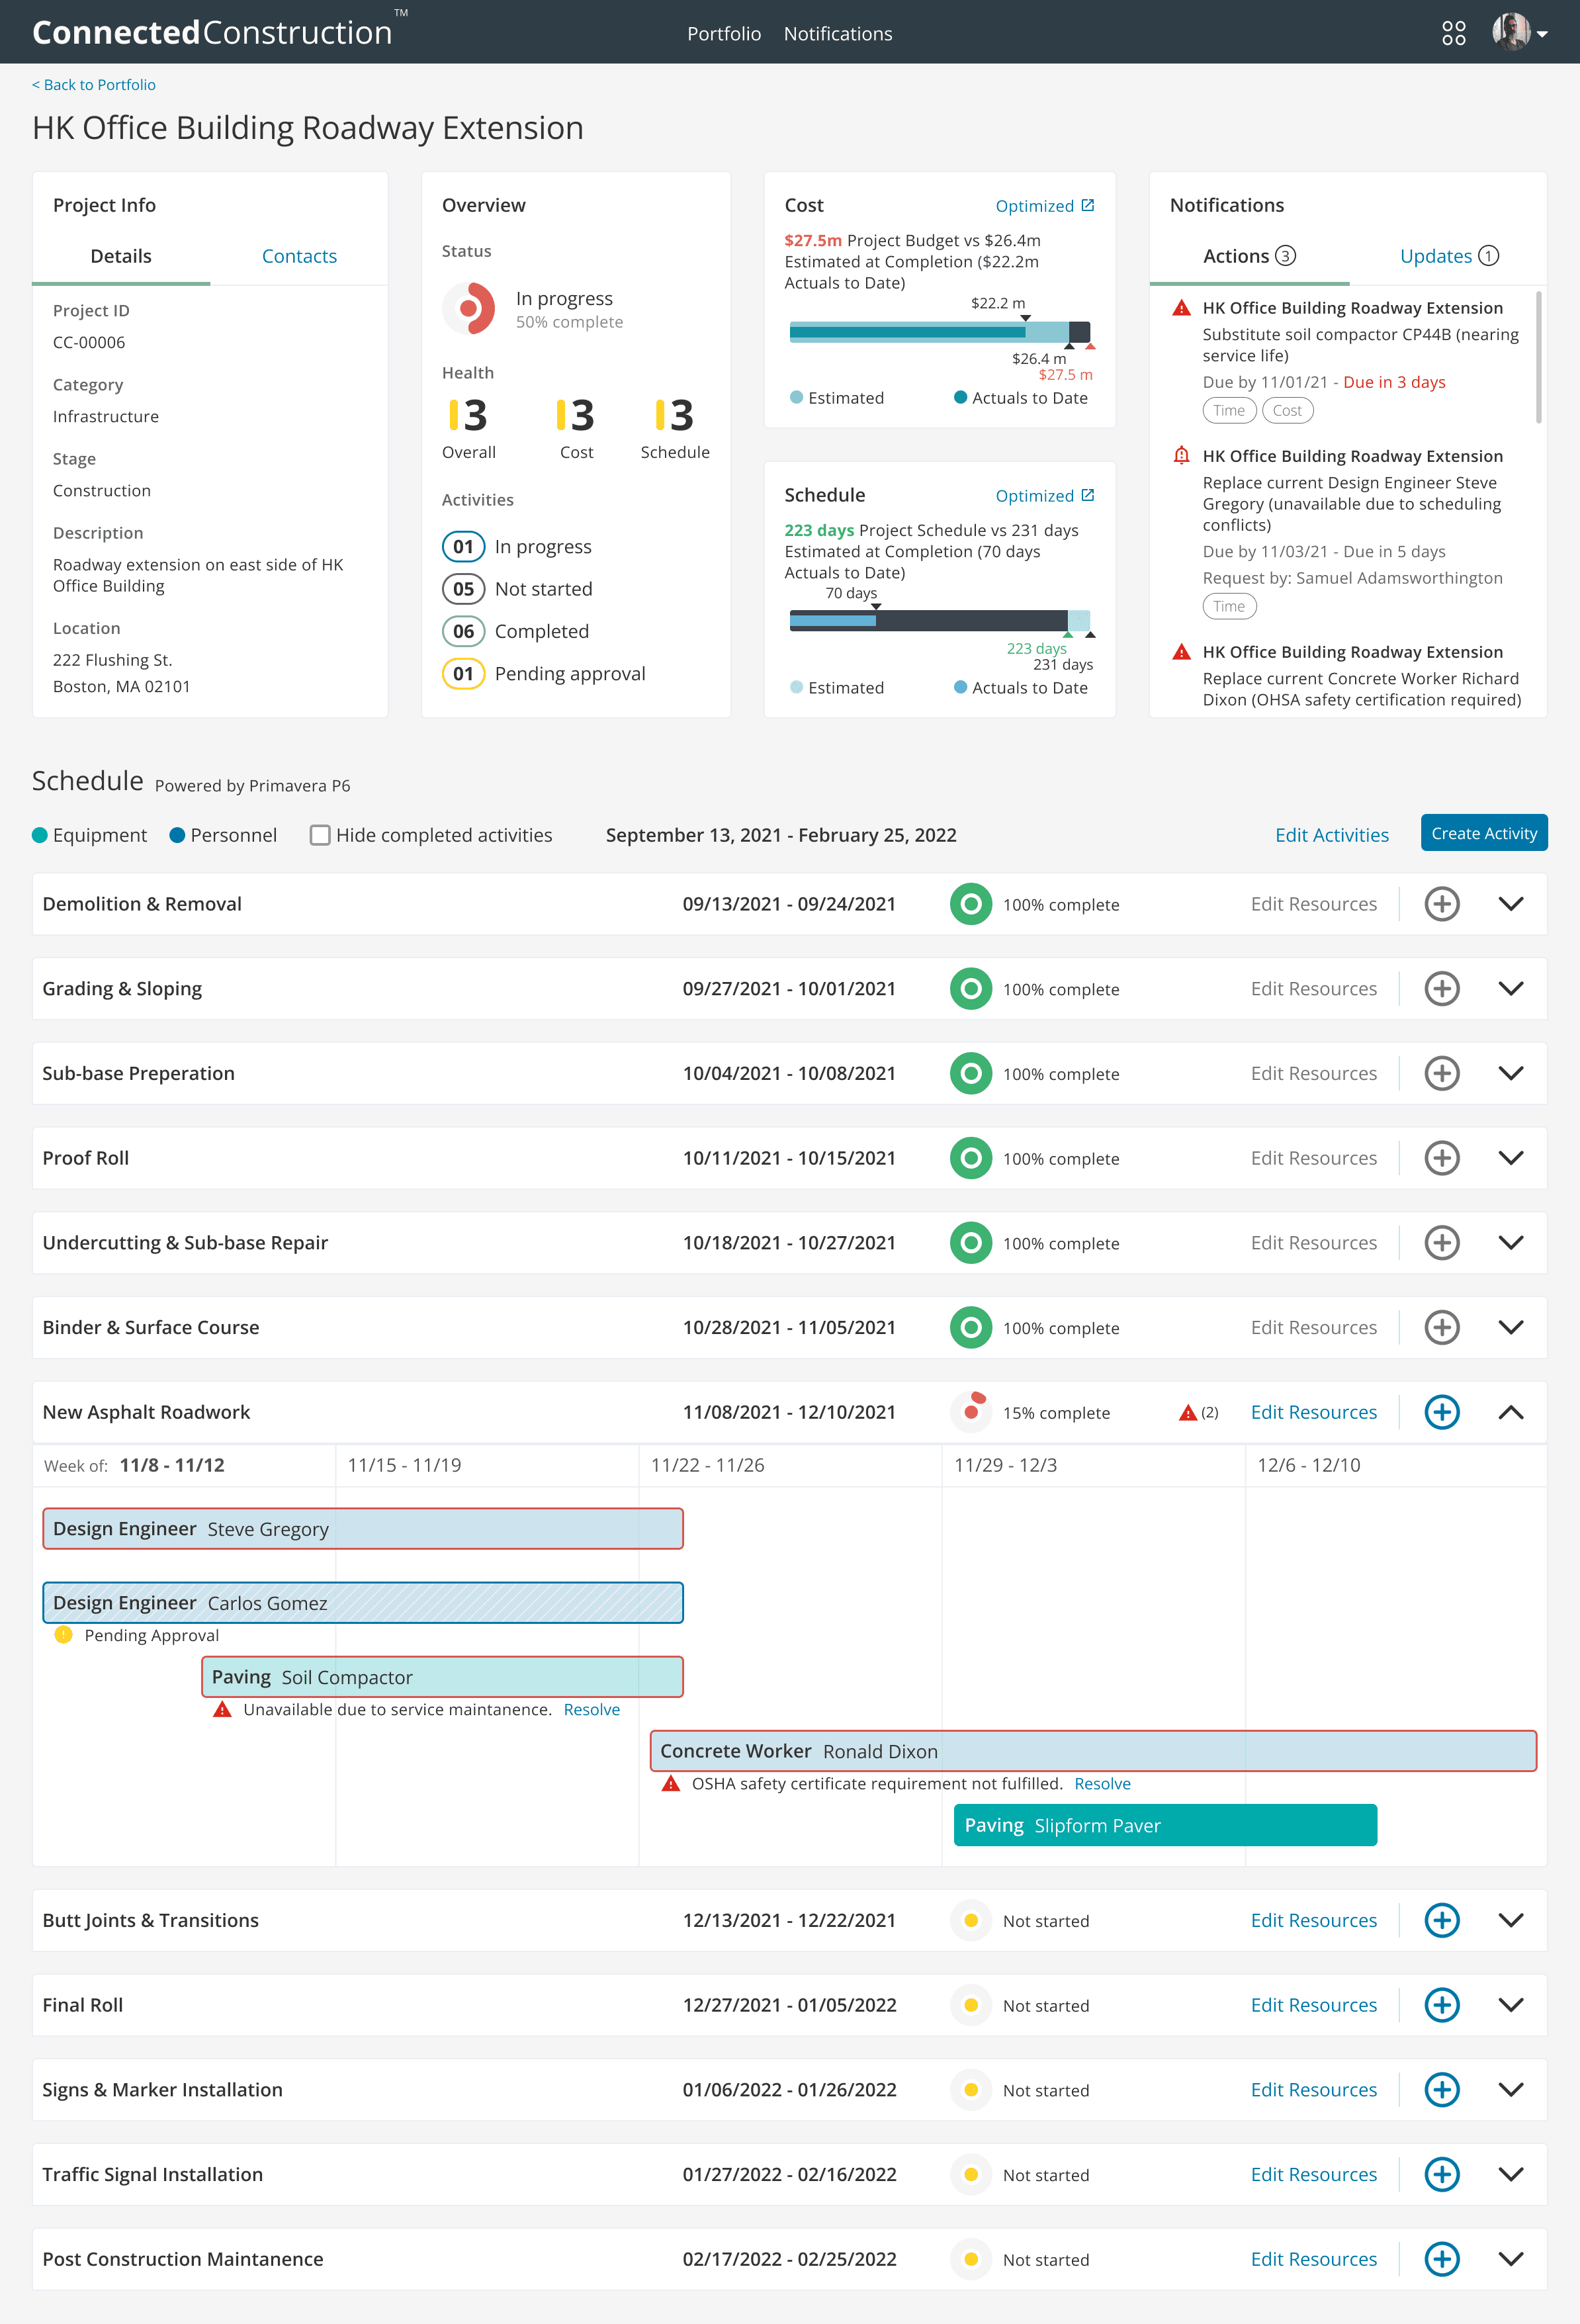Click the plus icon for Grading & Sloping
The image size is (1580, 2324).
(x=1441, y=989)
